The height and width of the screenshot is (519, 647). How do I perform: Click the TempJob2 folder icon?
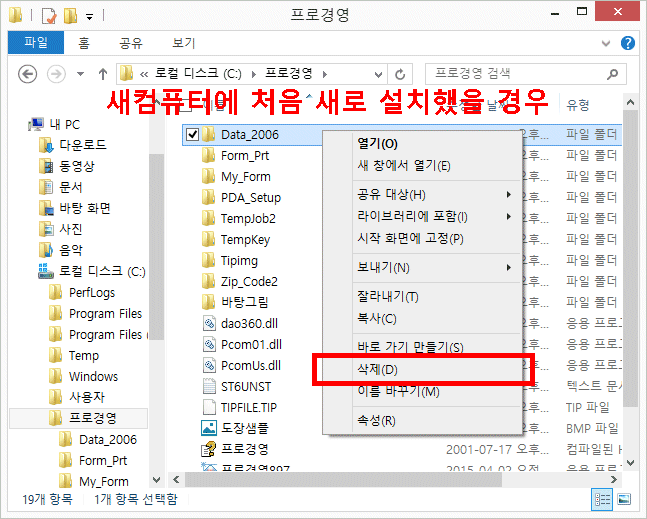209,219
